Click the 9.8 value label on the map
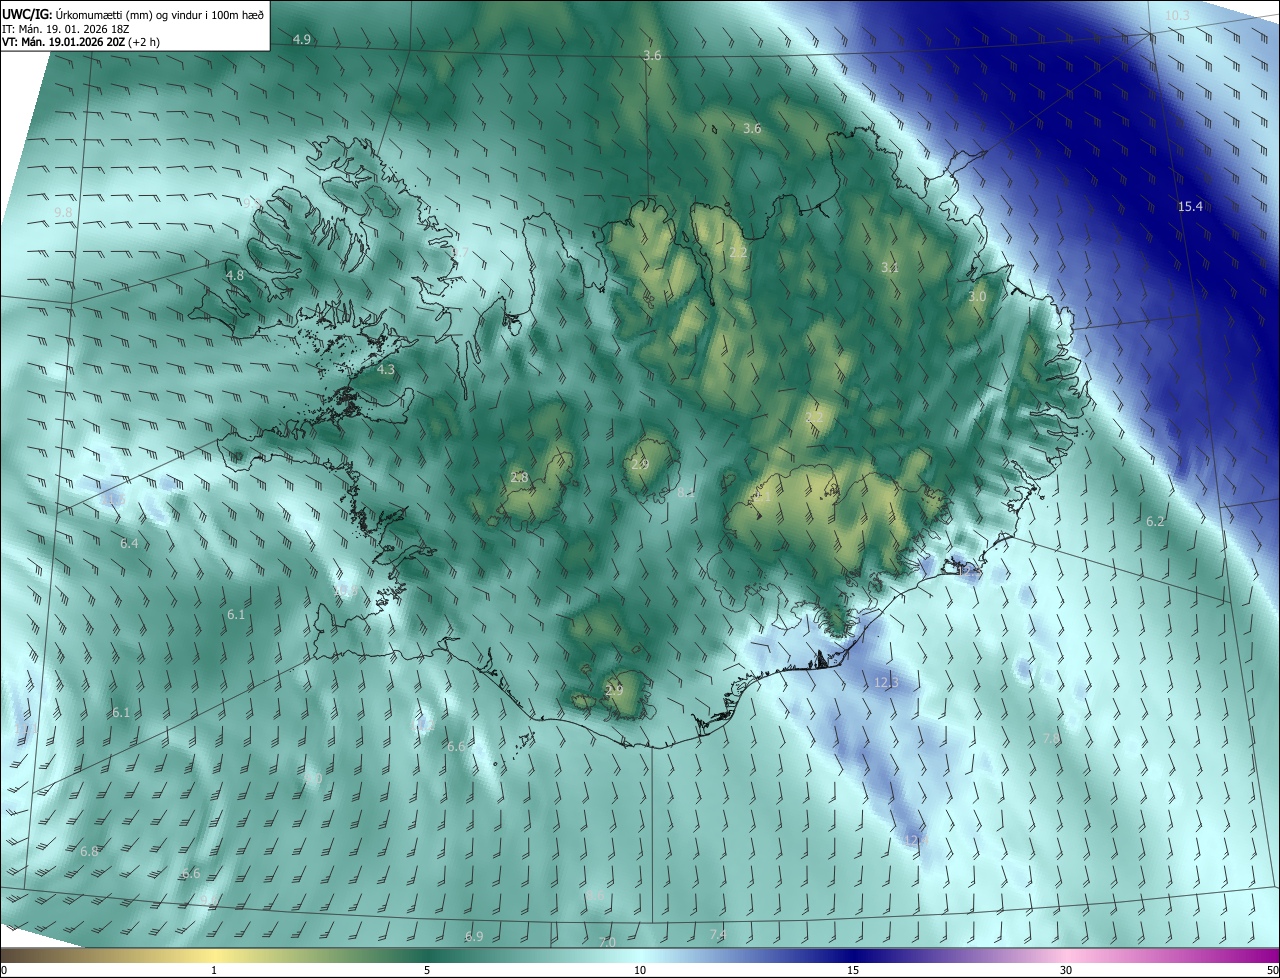The width and height of the screenshot is (1280, 978). click(63, 213)
